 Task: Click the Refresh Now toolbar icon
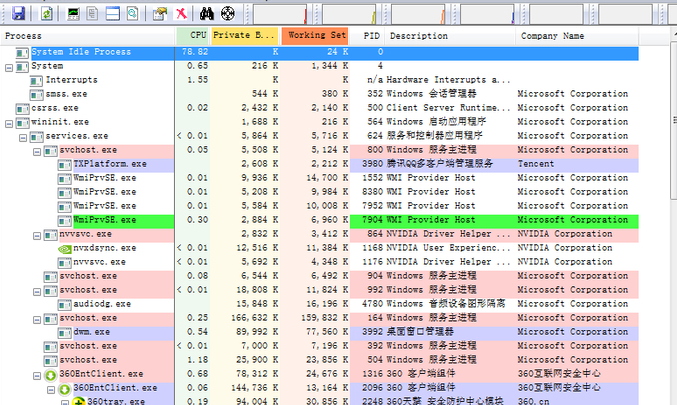pyautogui.click(x=45, y=13)
